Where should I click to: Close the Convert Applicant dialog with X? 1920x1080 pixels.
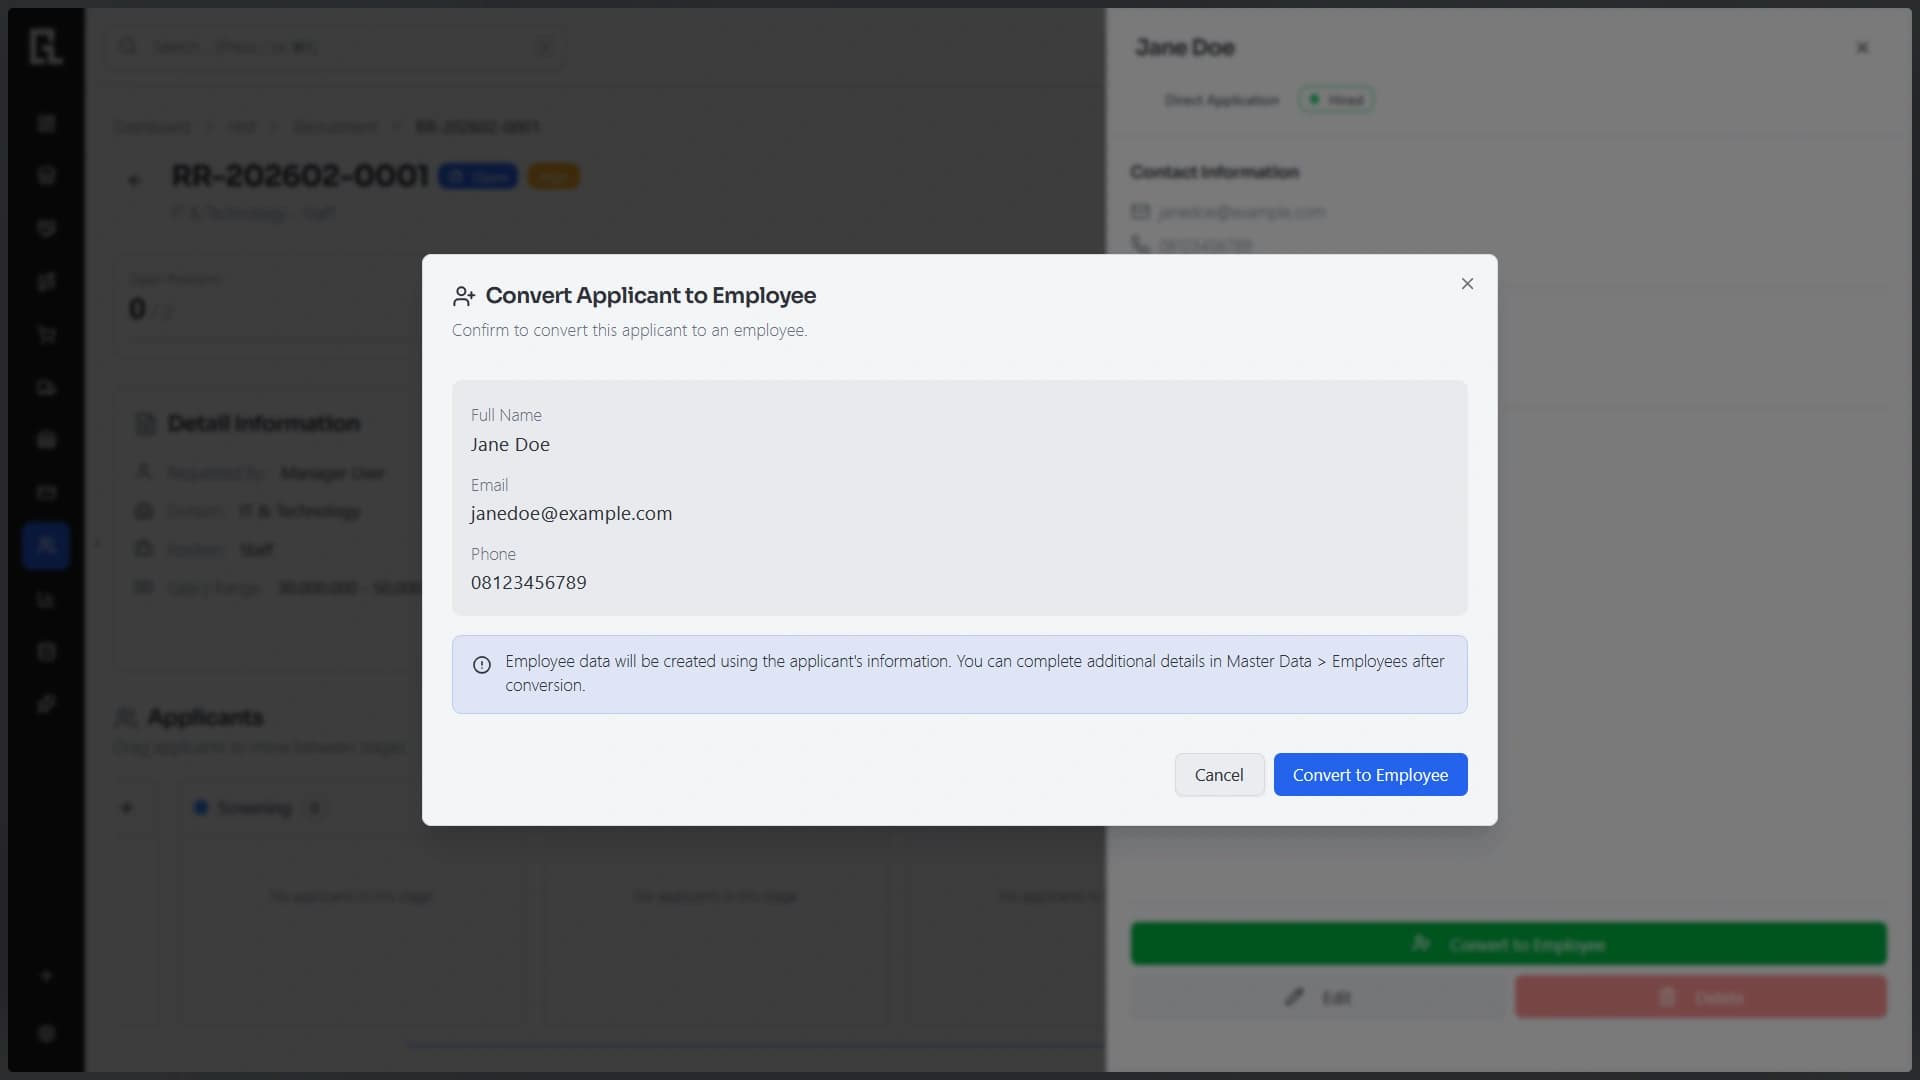tap(1467, 284)
